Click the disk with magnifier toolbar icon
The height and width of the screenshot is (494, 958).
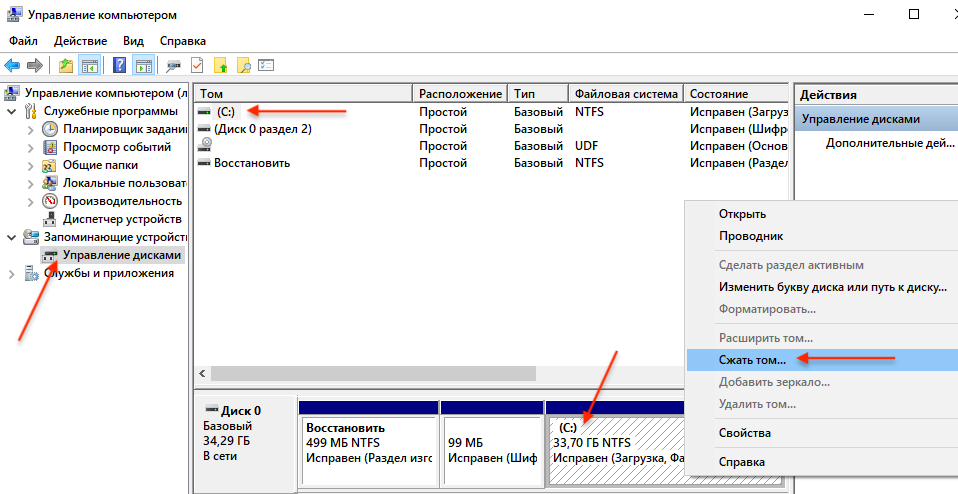(x=174, y=65)
